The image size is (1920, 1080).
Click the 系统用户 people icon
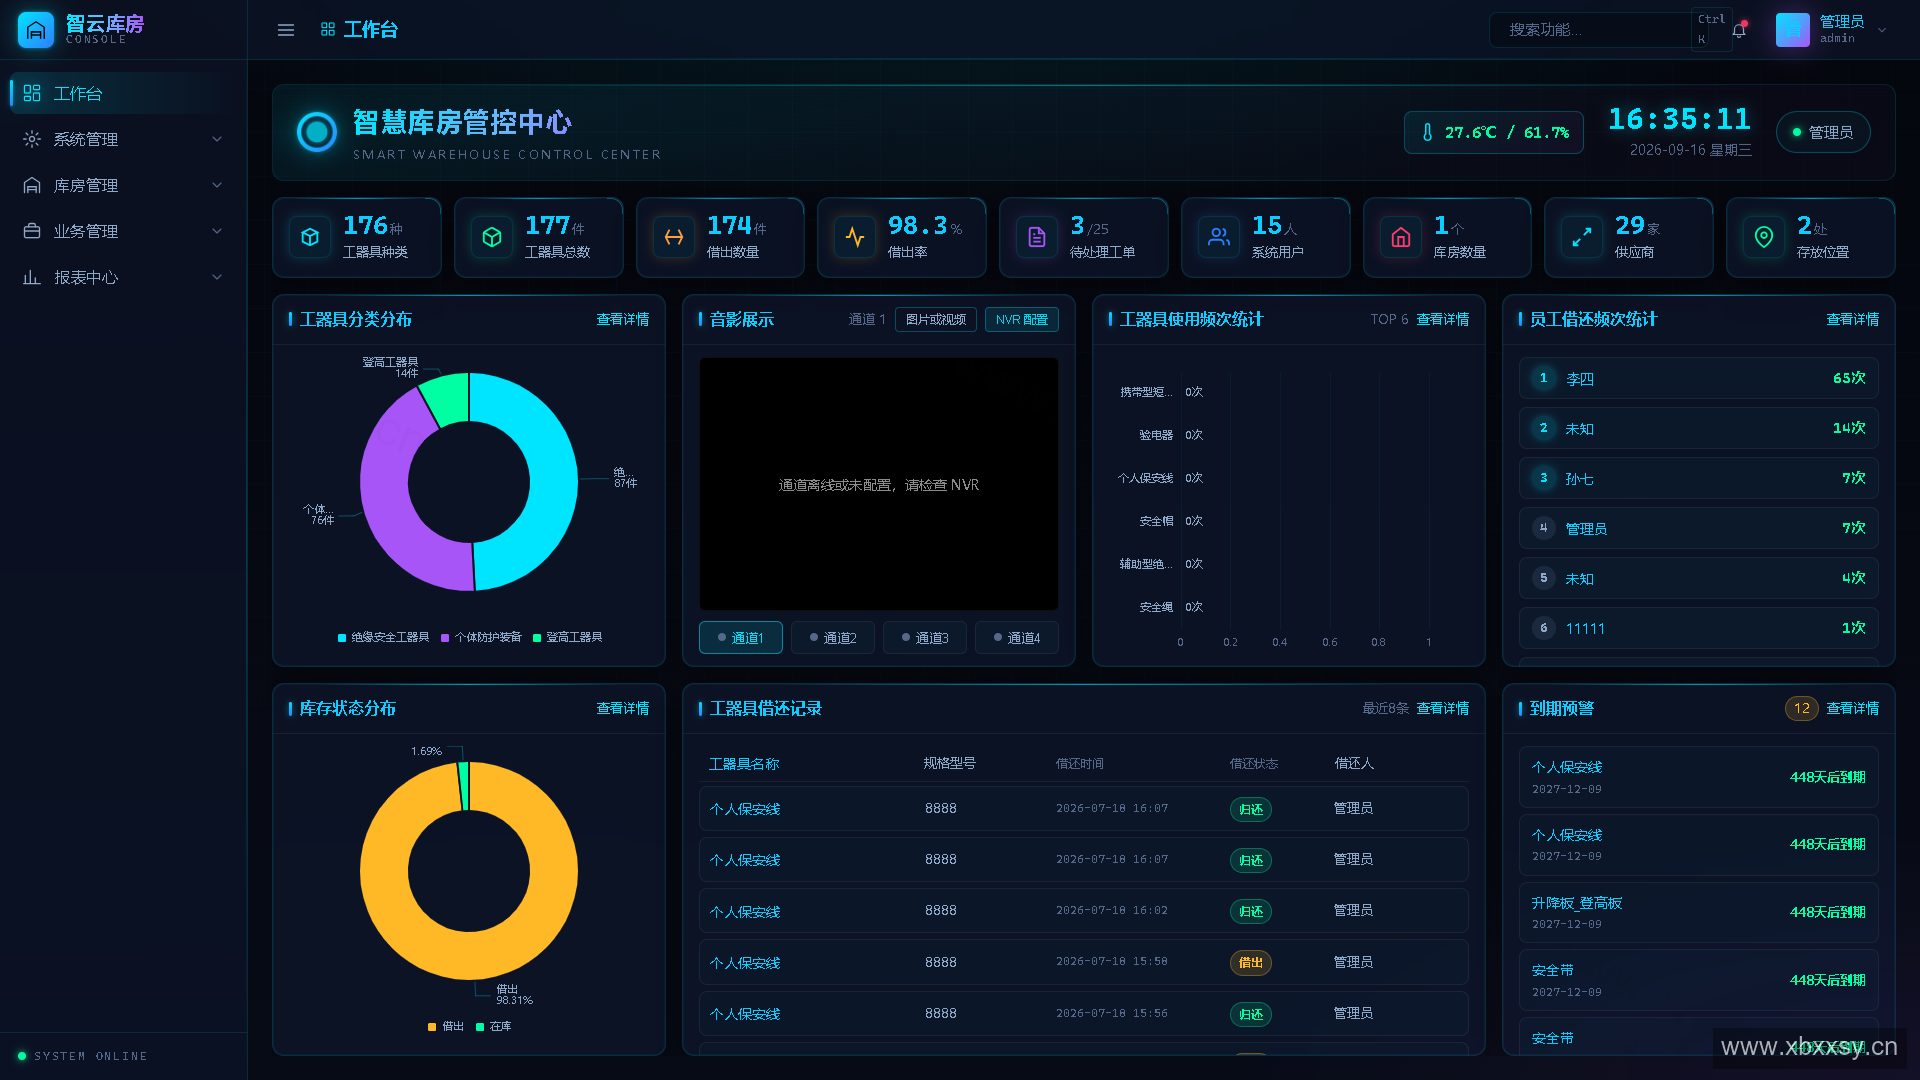[1219, 238]
